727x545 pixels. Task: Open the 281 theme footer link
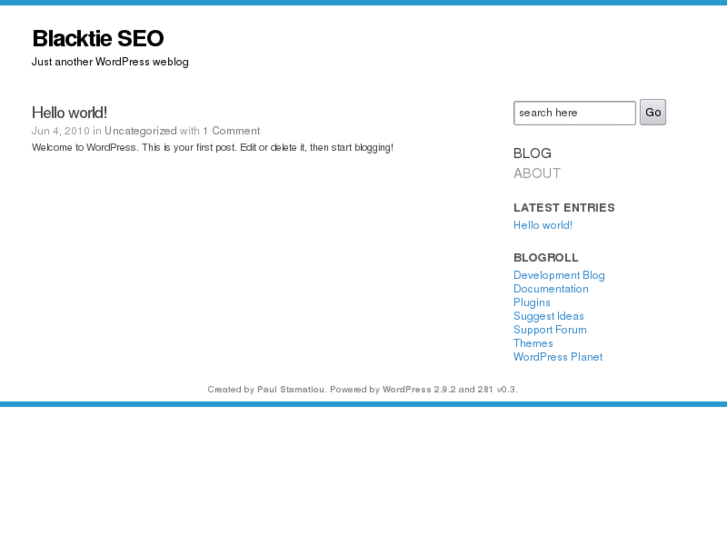click(485, 390)
